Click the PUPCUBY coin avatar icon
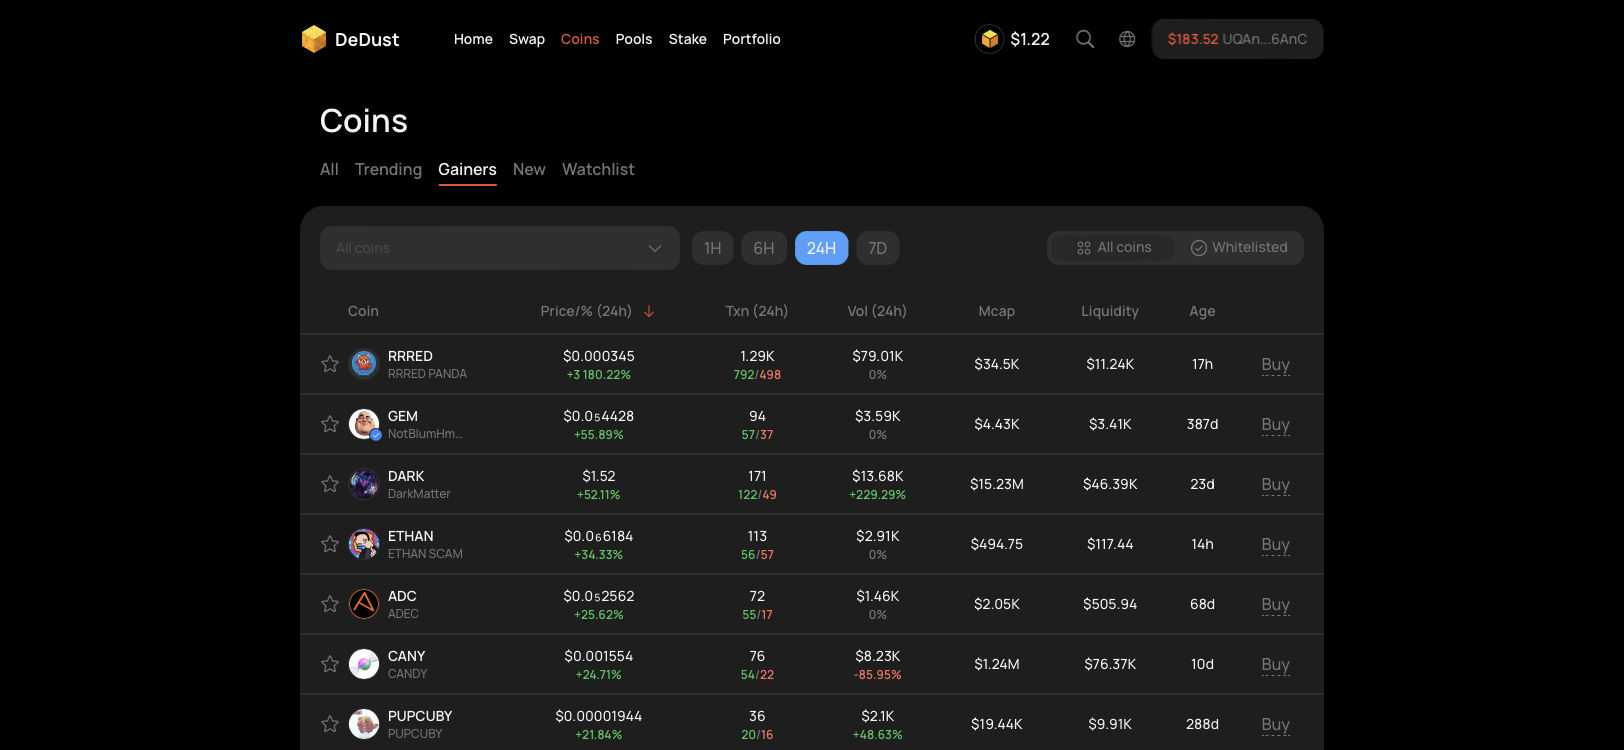Viewport: 1624px width, 750px height. (x=364, y=724)
